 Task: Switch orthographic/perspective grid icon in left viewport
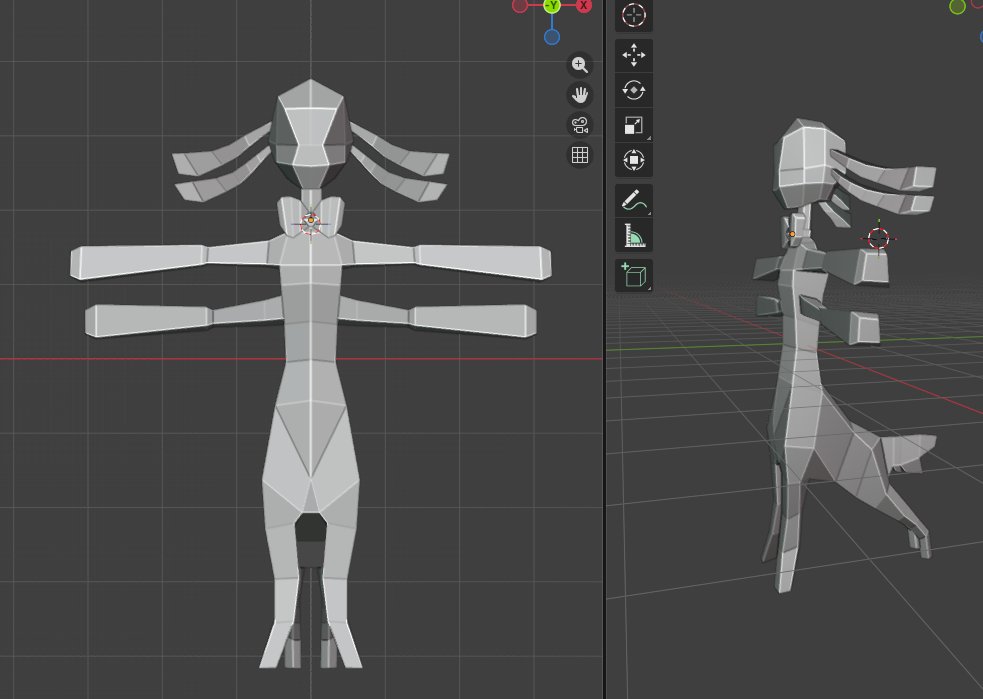(x=580, y=155)
